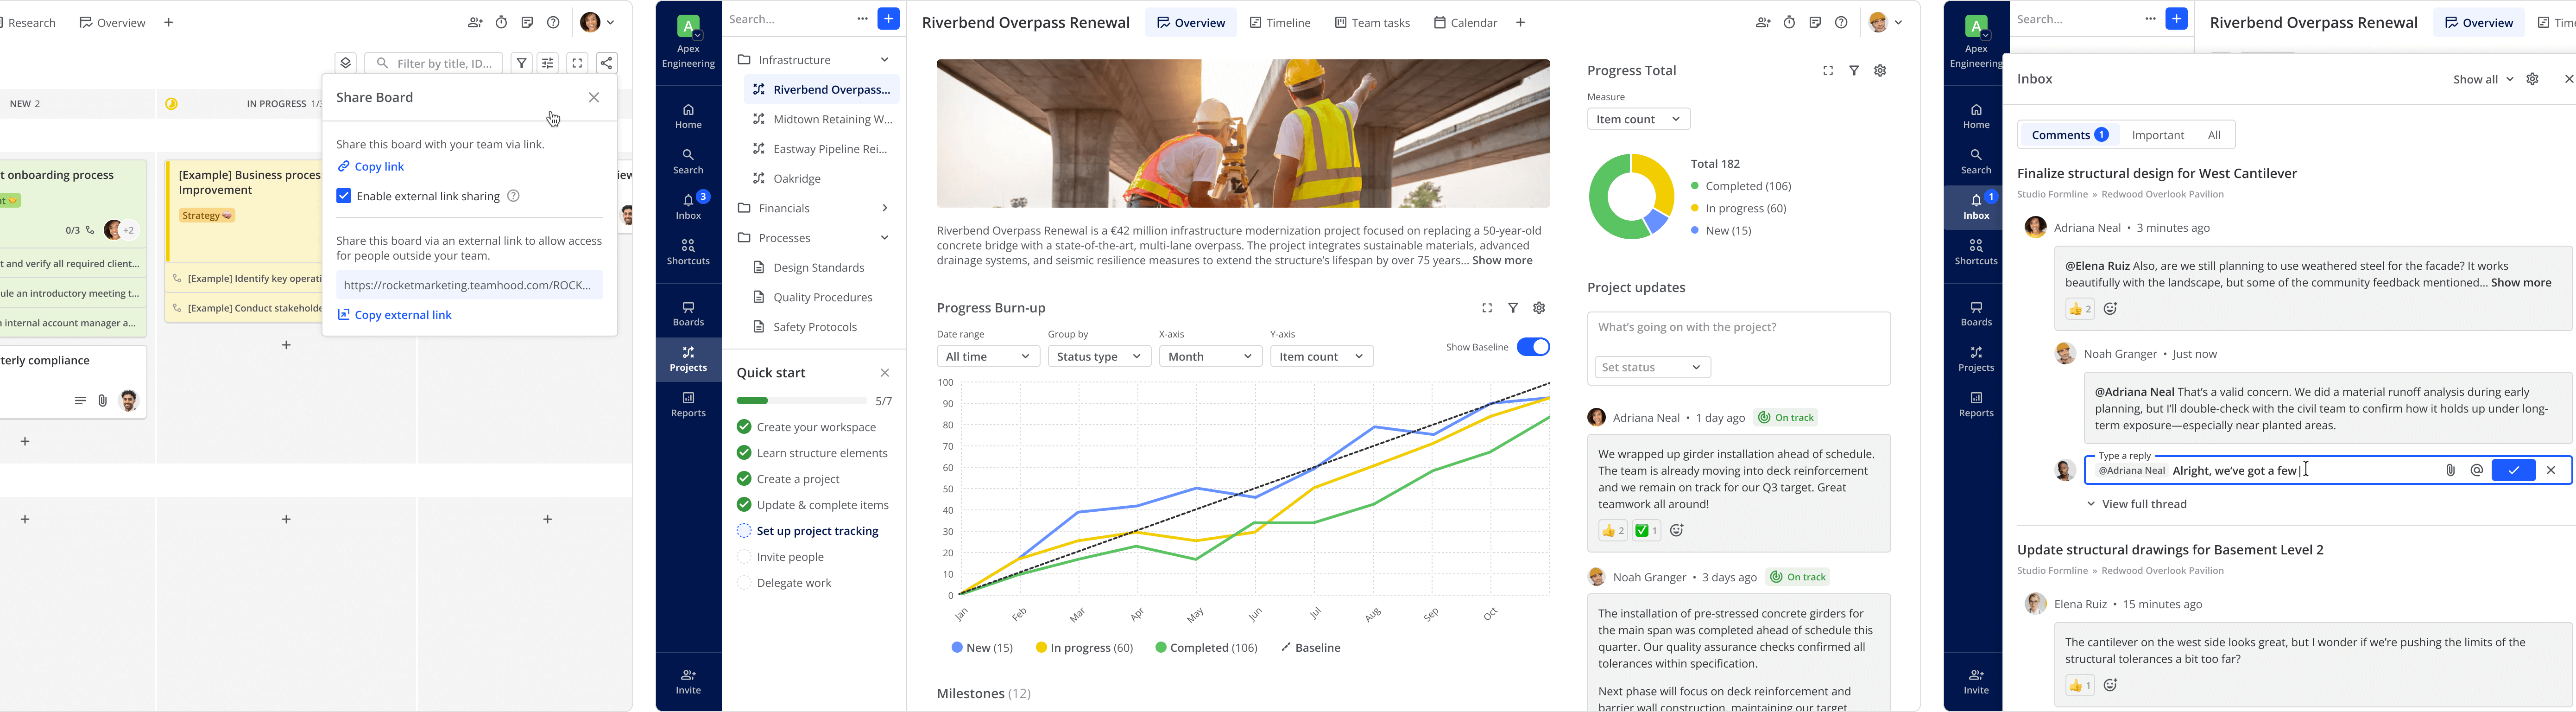Open Reports in middle sidebar
Screen dimensions: 2576x712
(x=688, y=404)
